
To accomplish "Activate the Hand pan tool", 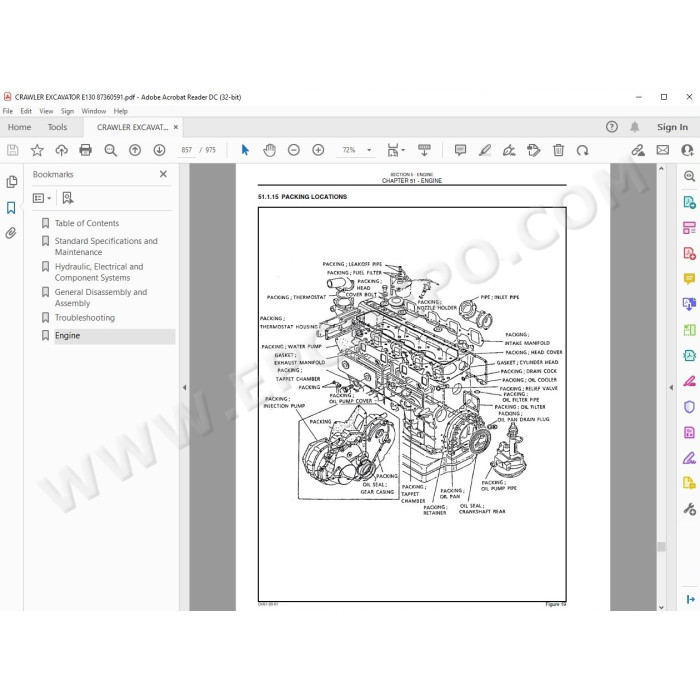I will pyautogui.click(x=269, y=150).
